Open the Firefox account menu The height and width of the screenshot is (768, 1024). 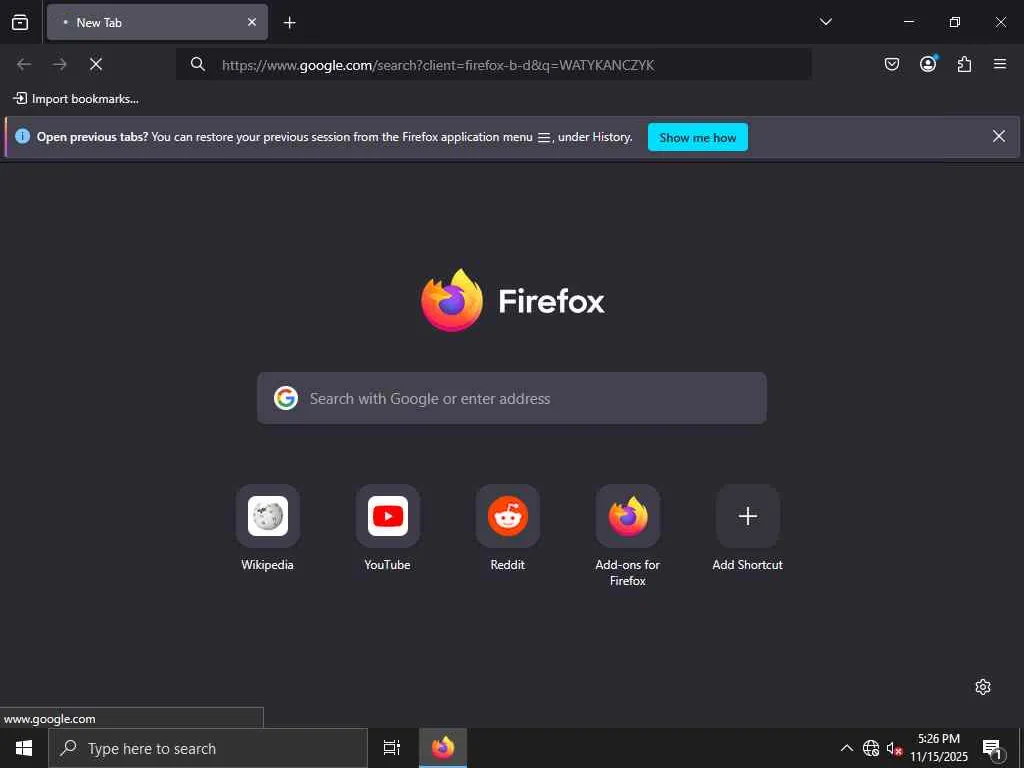coord(928,63)
